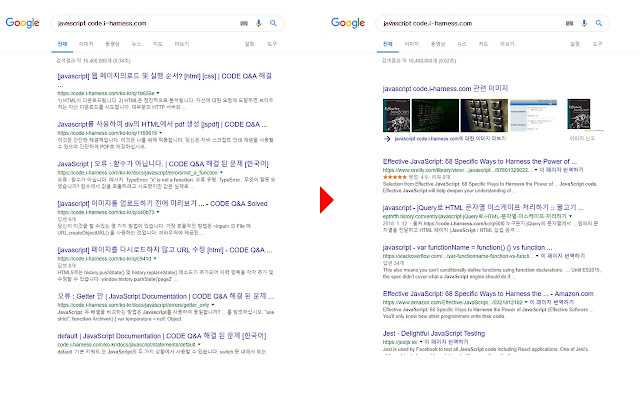Image resolution: width=640 pixels, height=400 pixels.
Task: Expand URL dropdown arrow under the 함수가 아닙니다 result
Action: pos(221,173)
